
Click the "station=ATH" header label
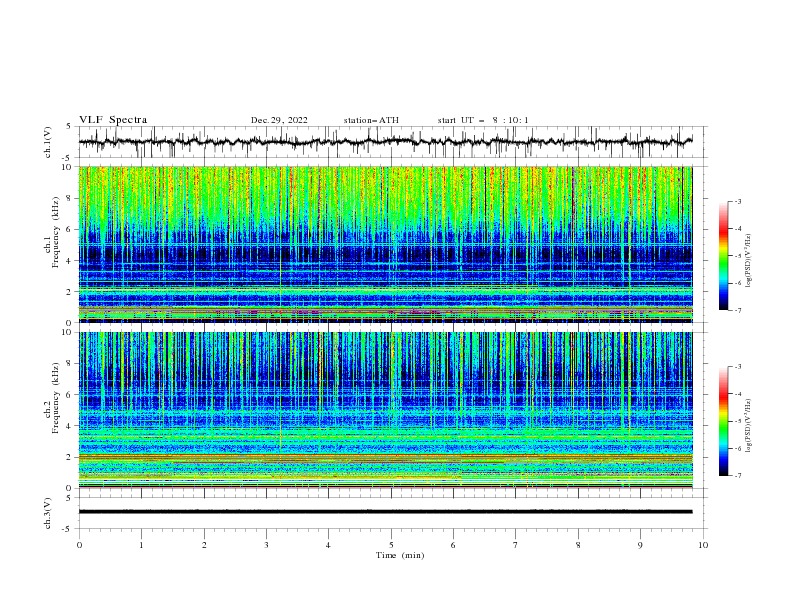[x=371, y=120]
